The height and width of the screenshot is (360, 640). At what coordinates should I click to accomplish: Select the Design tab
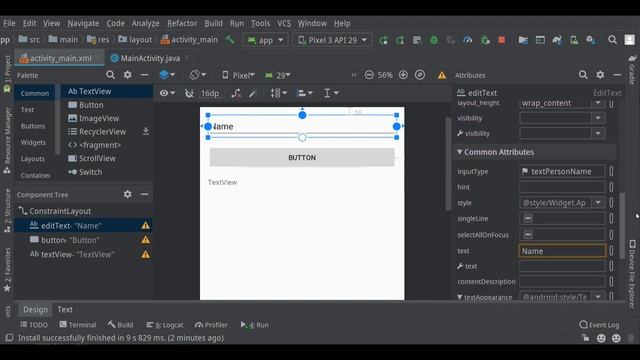tap(35, 309)
